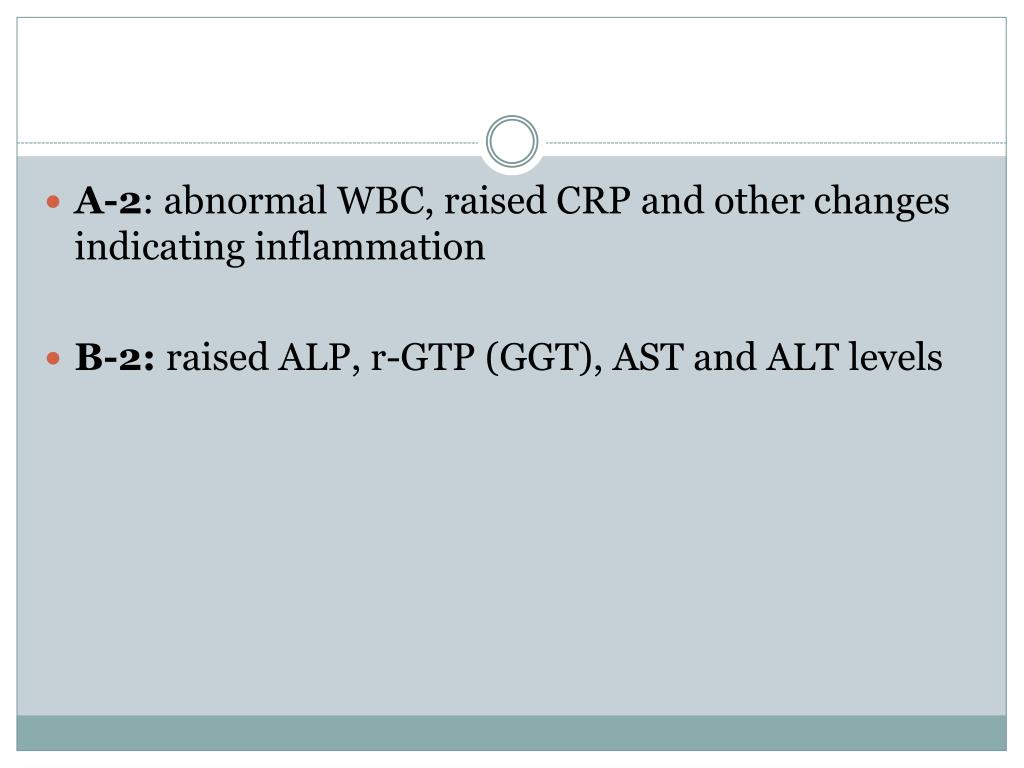Click the circle ornament on the divider line
The image size is (1024, 768).
tap(512, 141)
